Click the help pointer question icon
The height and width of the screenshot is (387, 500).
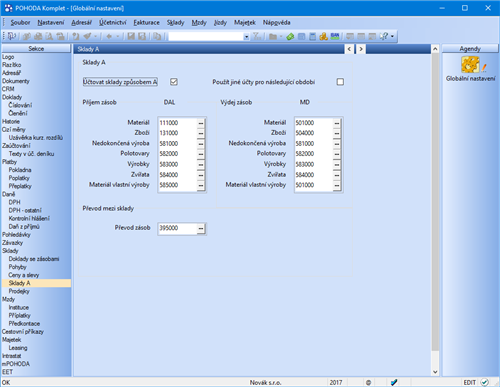pyautogui.click(x=384, y=36)
